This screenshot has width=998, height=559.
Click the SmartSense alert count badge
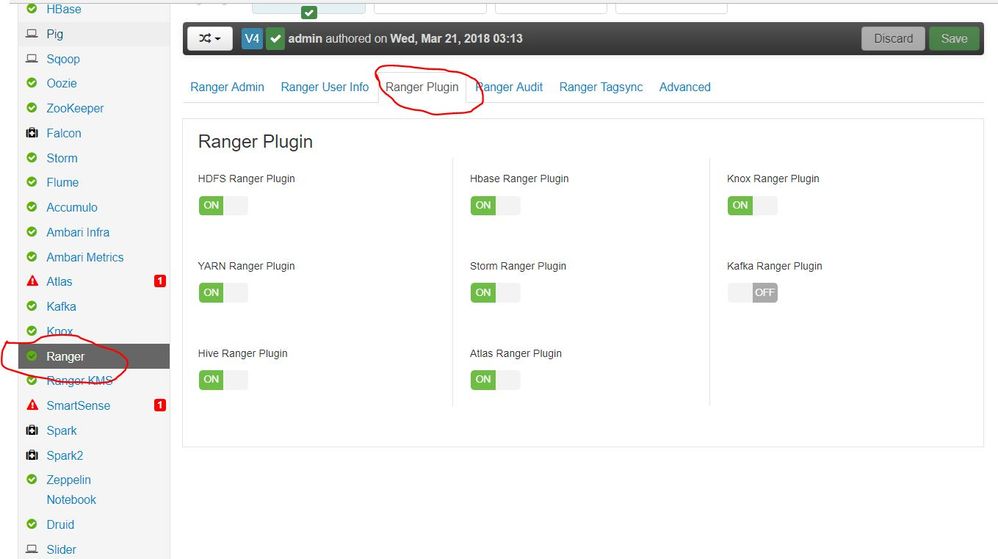[160, 405]
